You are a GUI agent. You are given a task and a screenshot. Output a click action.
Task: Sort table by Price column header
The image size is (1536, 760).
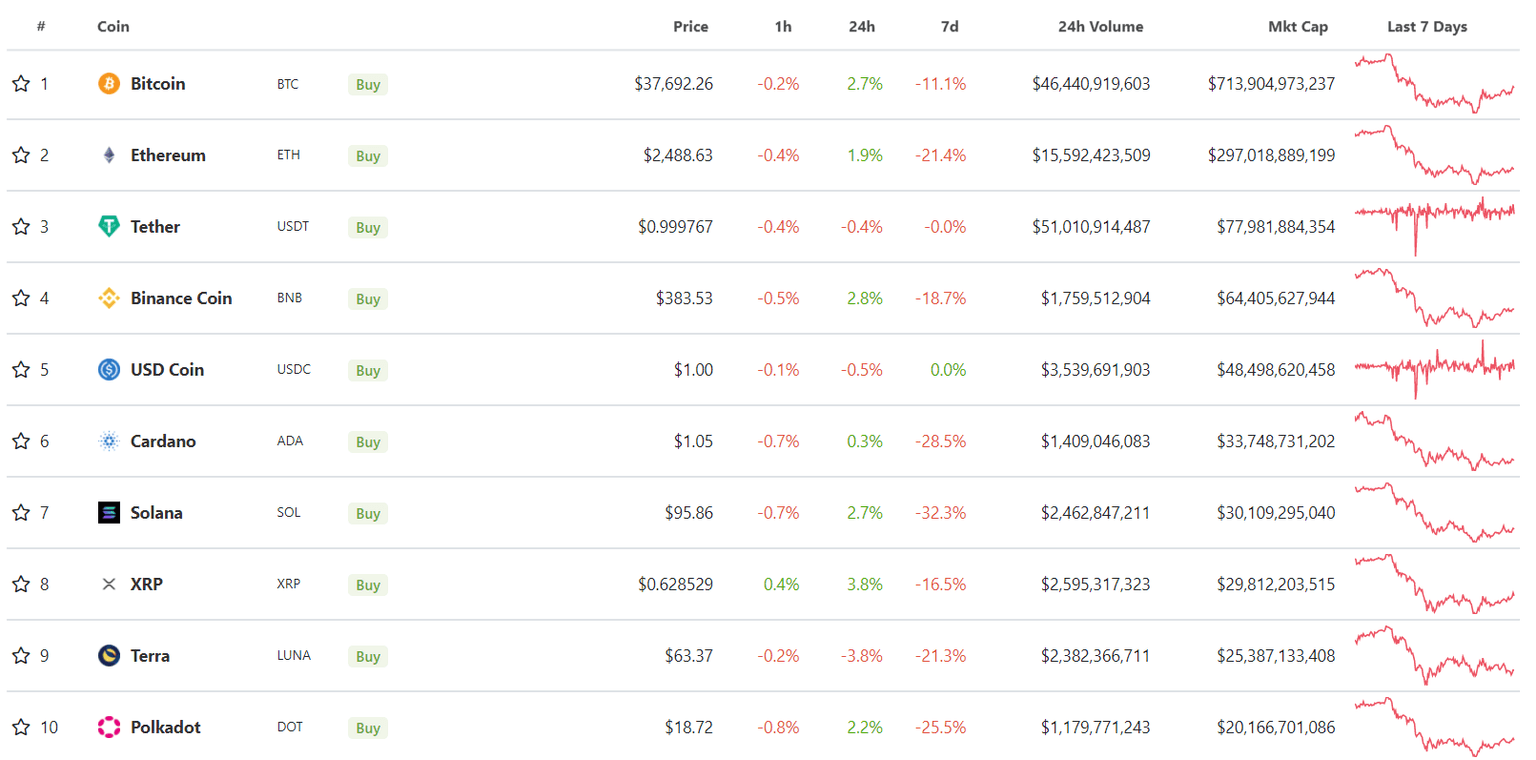click(690, 27)
